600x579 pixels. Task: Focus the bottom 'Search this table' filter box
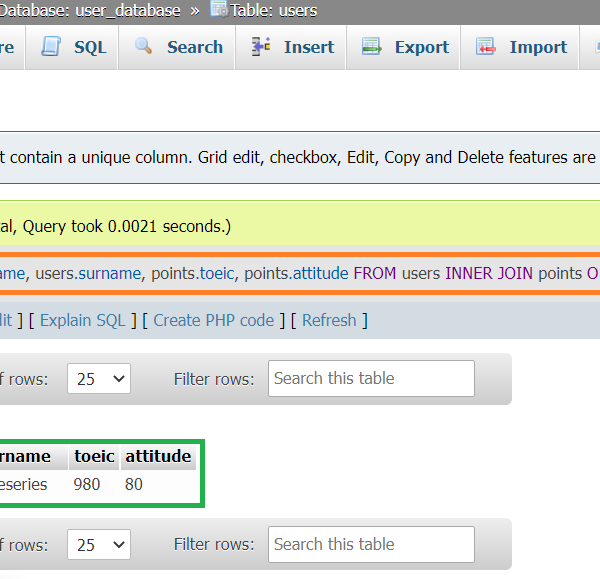pos(371,545)
